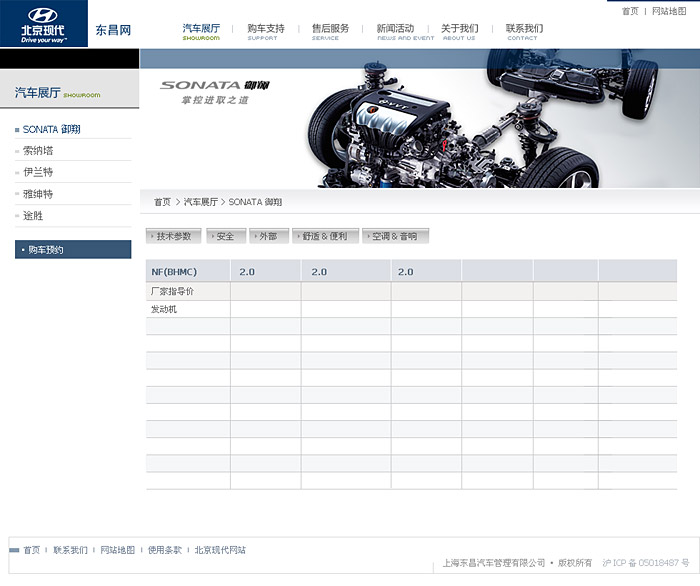Click the 汽车展厅 Showroom sidebar heading

(57, 93)
